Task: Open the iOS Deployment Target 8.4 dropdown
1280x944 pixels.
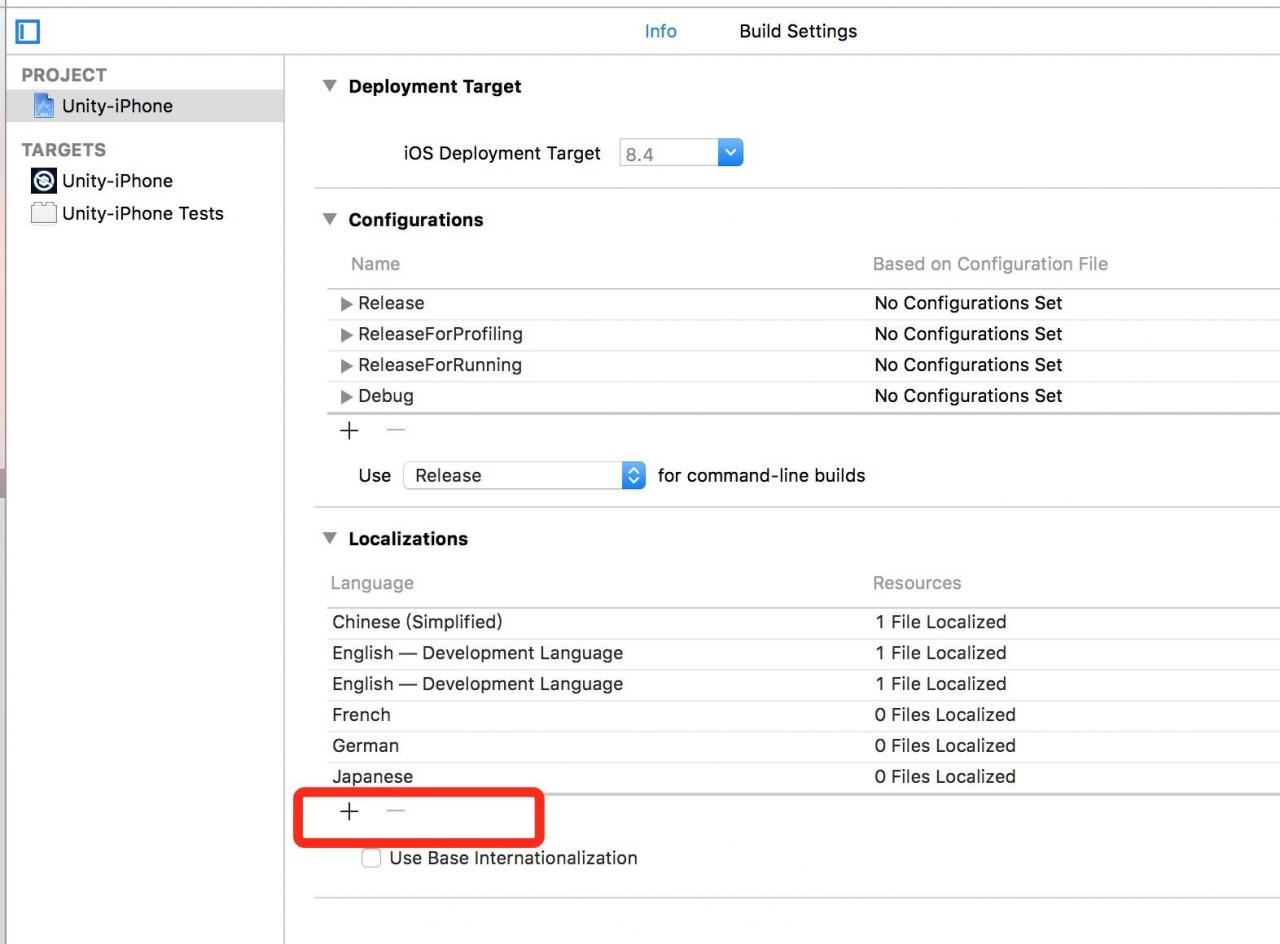Action: click(x=731, y=153)
